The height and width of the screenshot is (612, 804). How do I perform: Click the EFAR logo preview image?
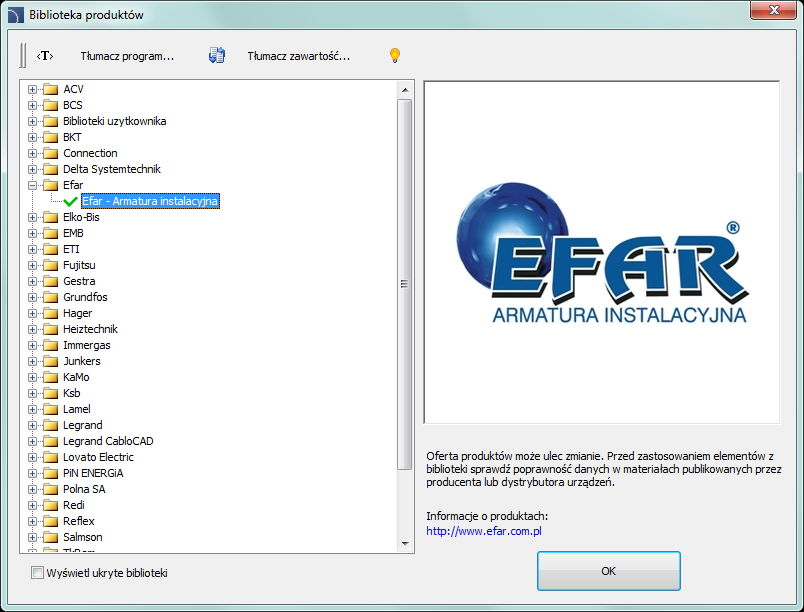click(601, 252)
